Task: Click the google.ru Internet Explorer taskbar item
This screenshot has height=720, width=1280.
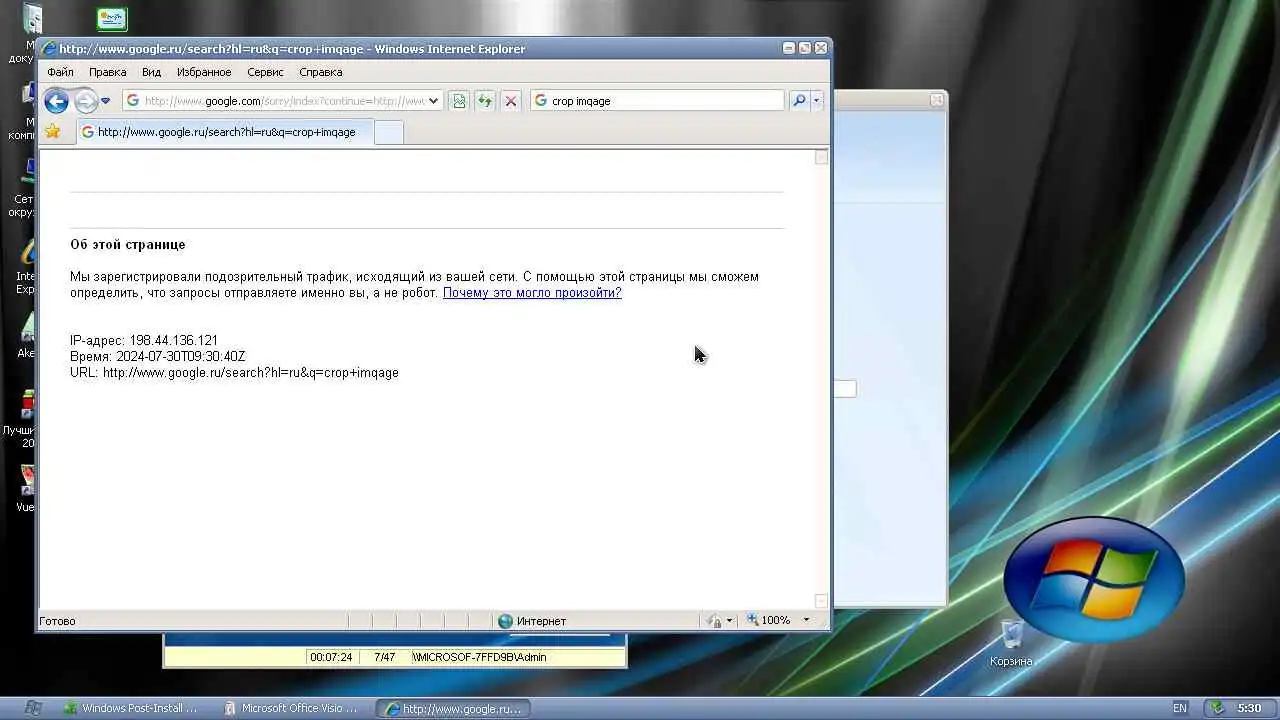Action: coord(453,708)
